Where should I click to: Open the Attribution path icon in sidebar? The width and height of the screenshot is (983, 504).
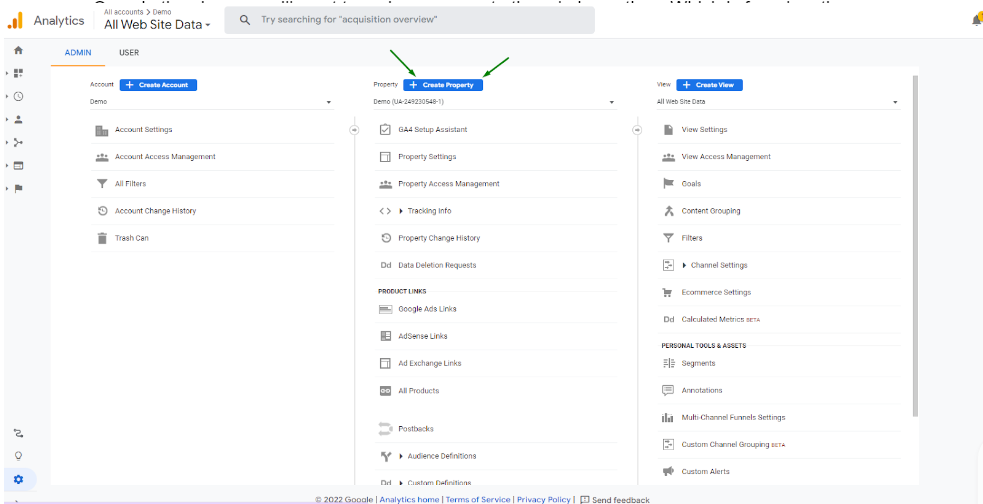[x=18, y=433]
